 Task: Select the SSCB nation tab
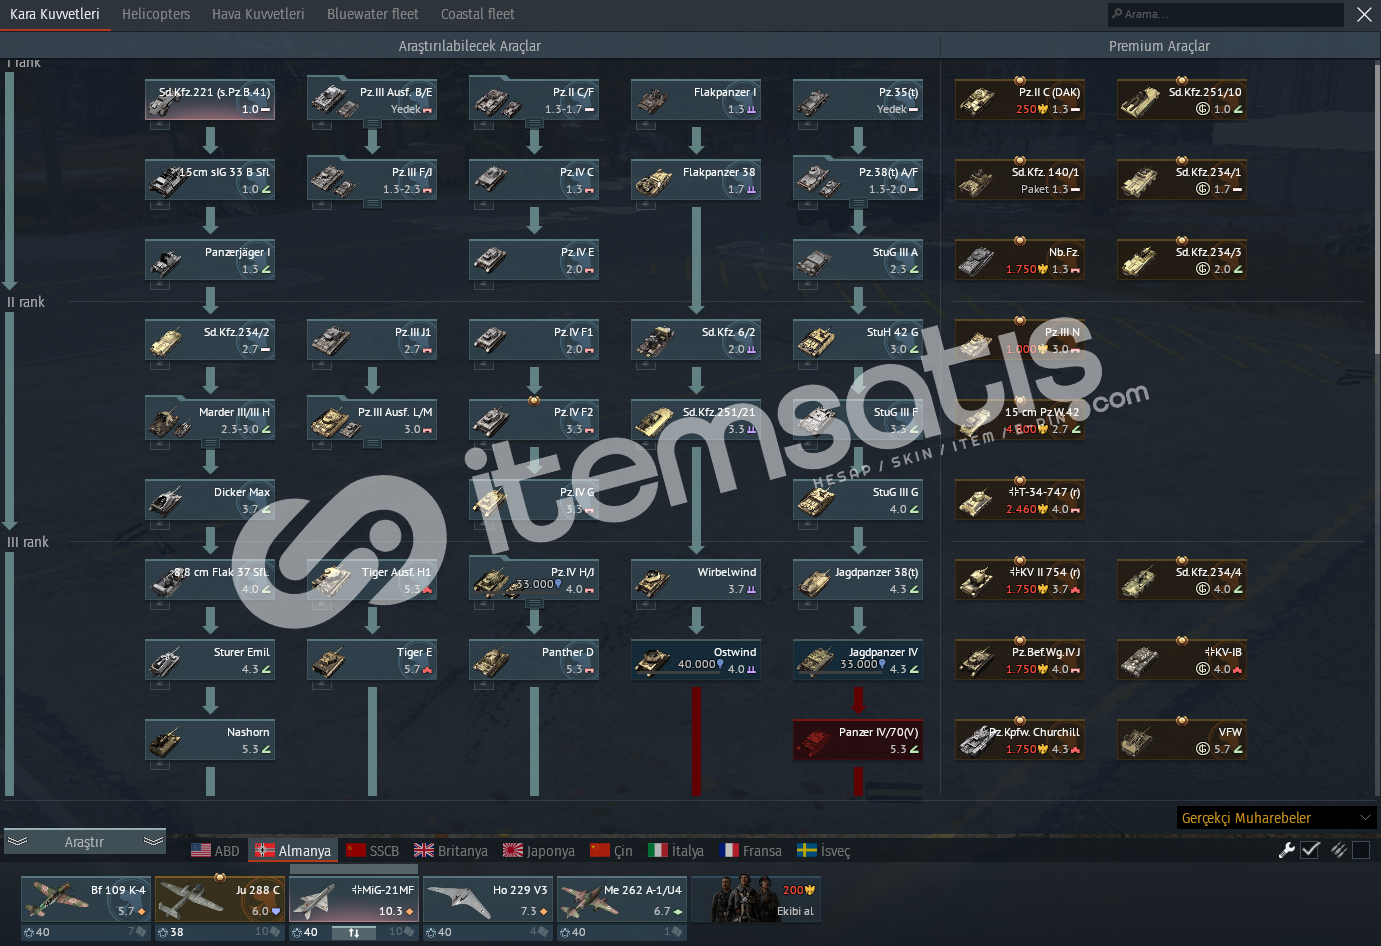pos(373,851)
